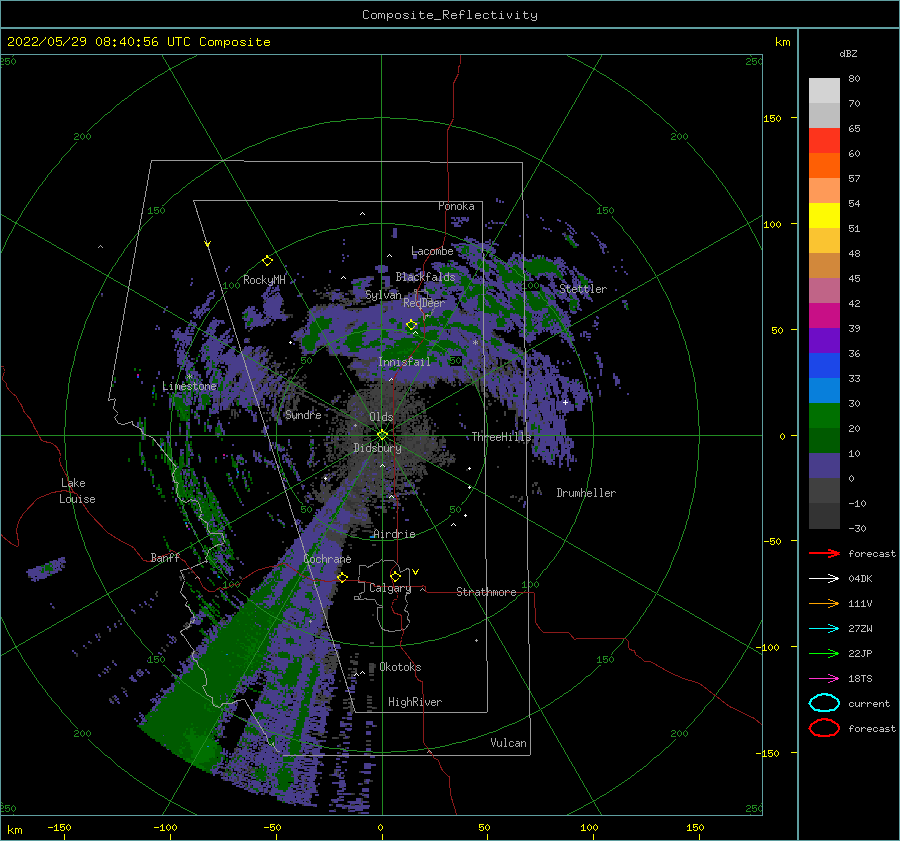Click the Limestone label
900x841 pixels.
189,386
